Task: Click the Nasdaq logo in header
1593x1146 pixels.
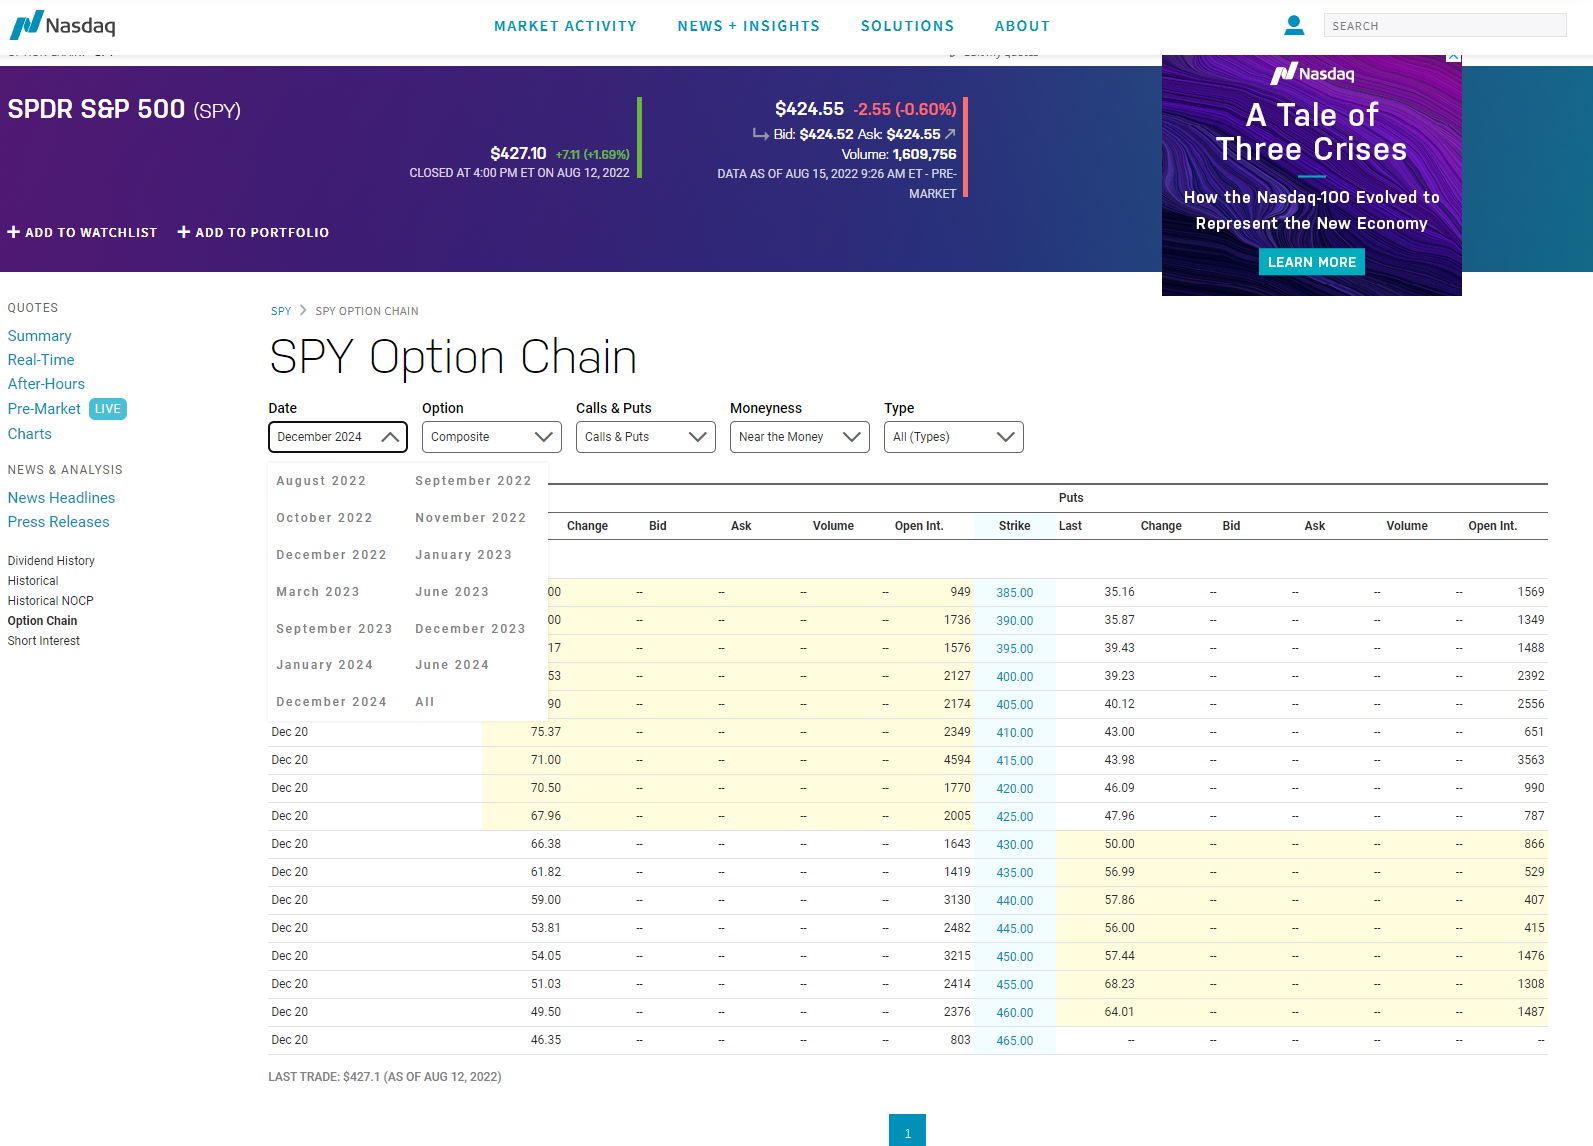Action: pos(63,25)
